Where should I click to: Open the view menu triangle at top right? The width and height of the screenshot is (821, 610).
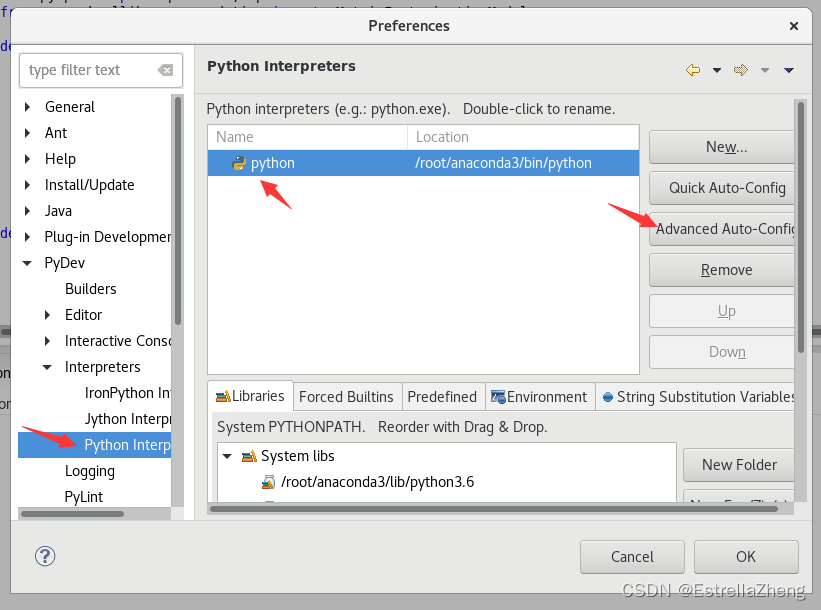tap(788, 70)
